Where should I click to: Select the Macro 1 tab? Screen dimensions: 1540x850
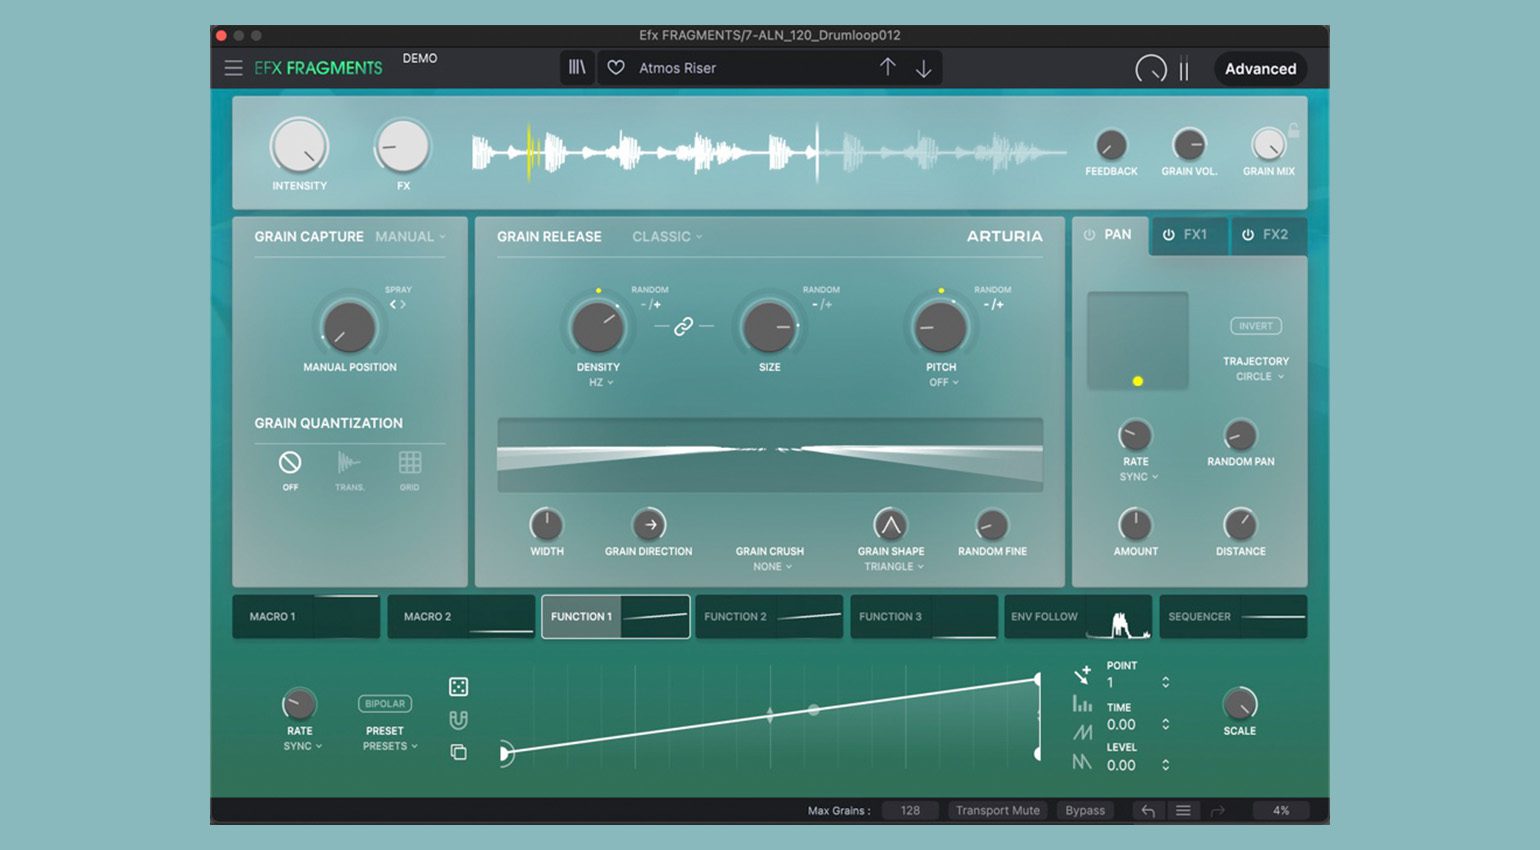(x=306, y=616)
